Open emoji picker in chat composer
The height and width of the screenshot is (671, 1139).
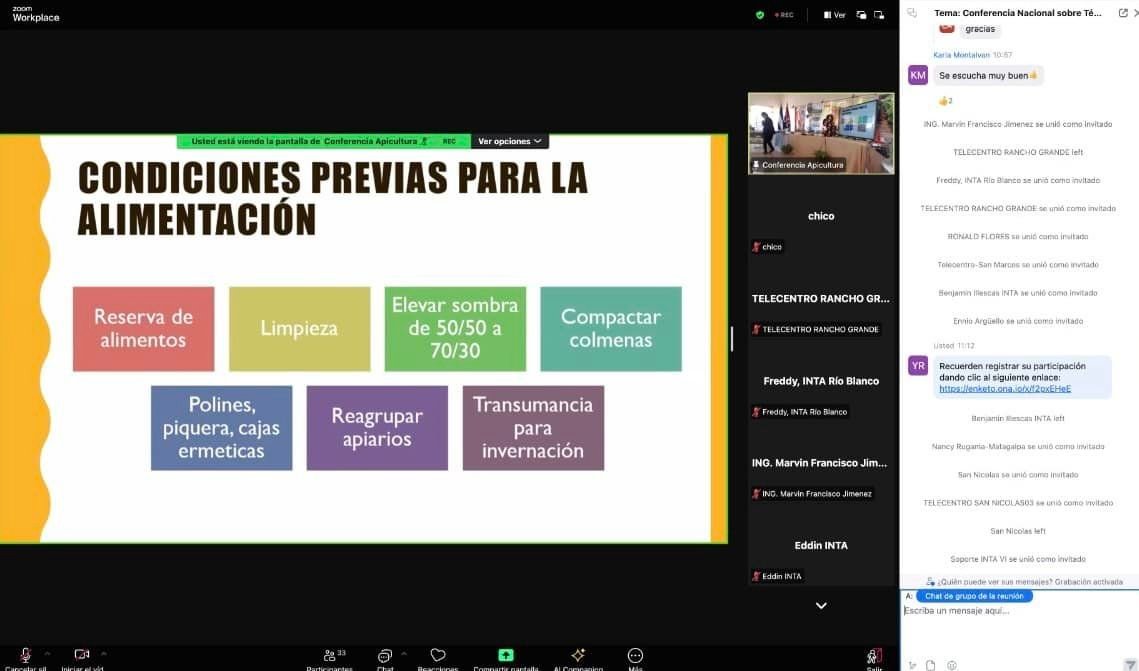click(950, 665)
